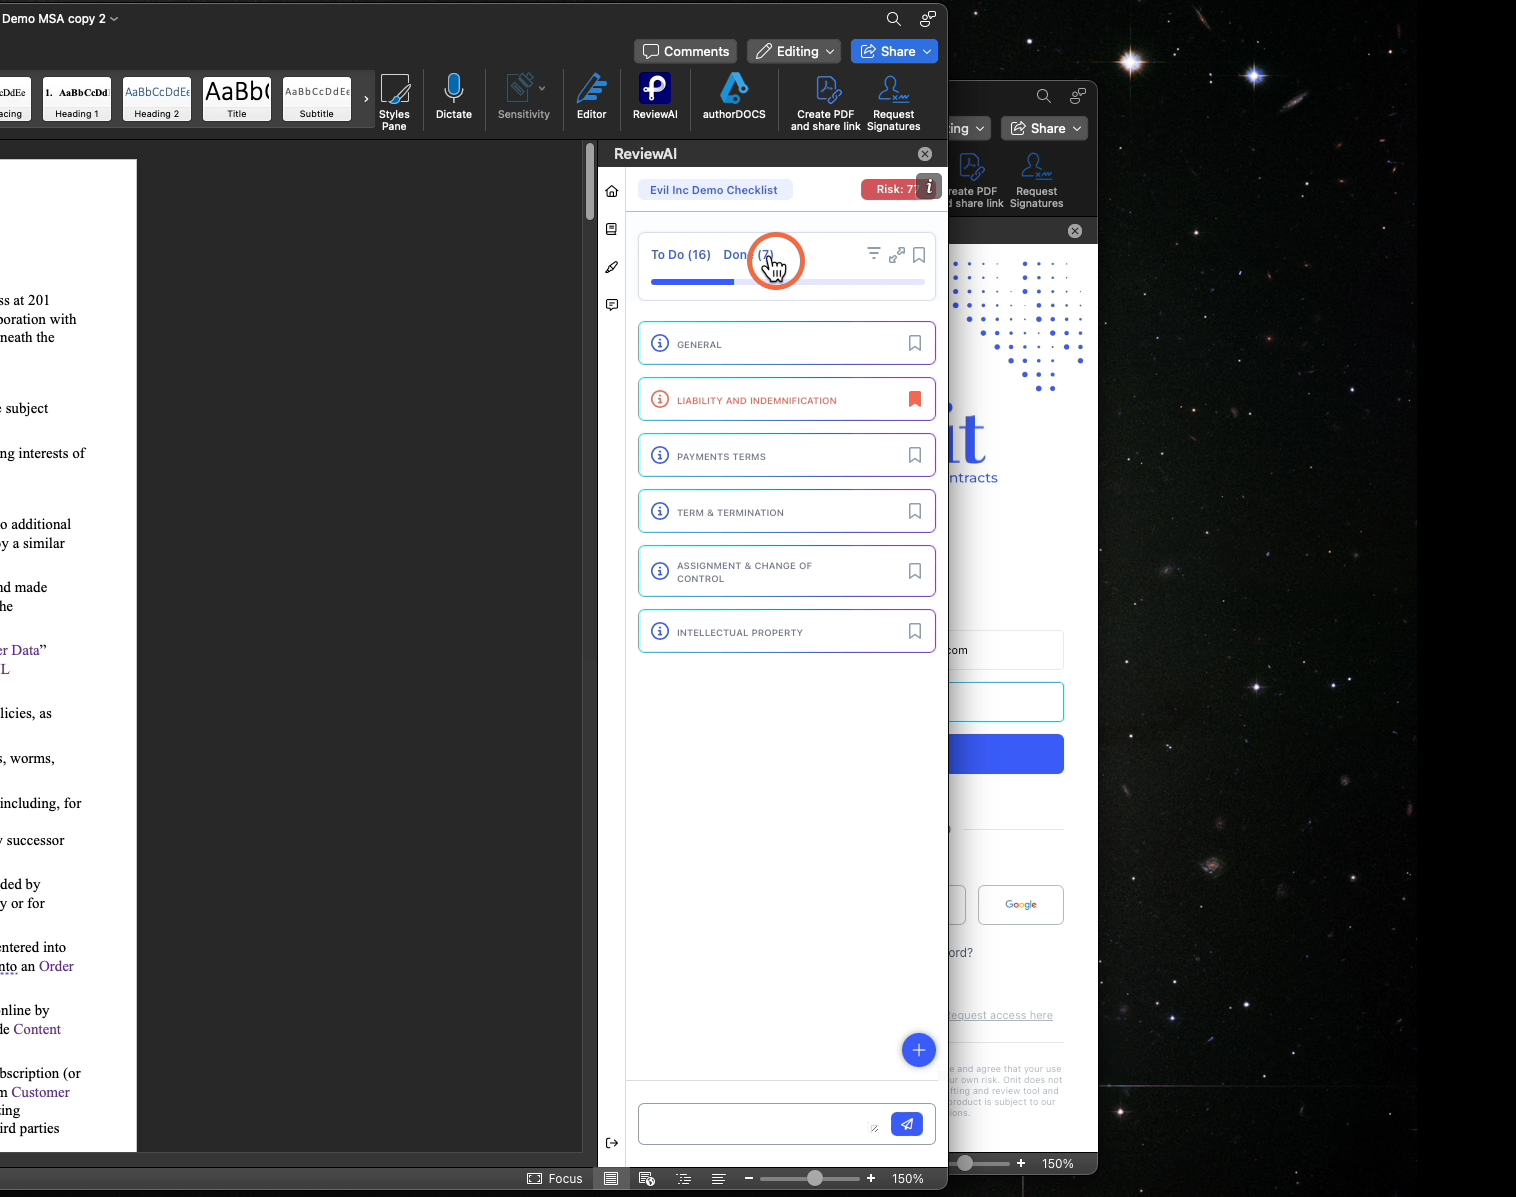Open the Comments pane
The image size is (1516, 1197).
[x=685, y=51]
